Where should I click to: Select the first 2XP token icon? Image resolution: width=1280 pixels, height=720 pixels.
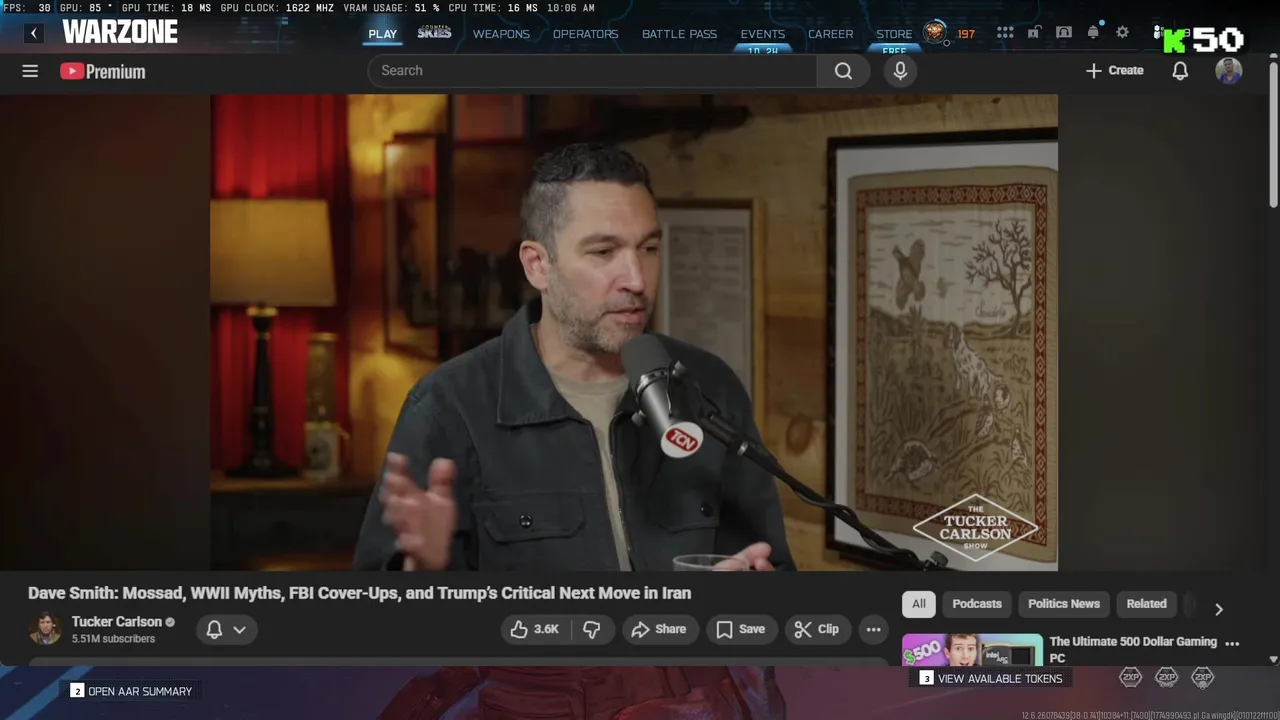pos(1131,677)
